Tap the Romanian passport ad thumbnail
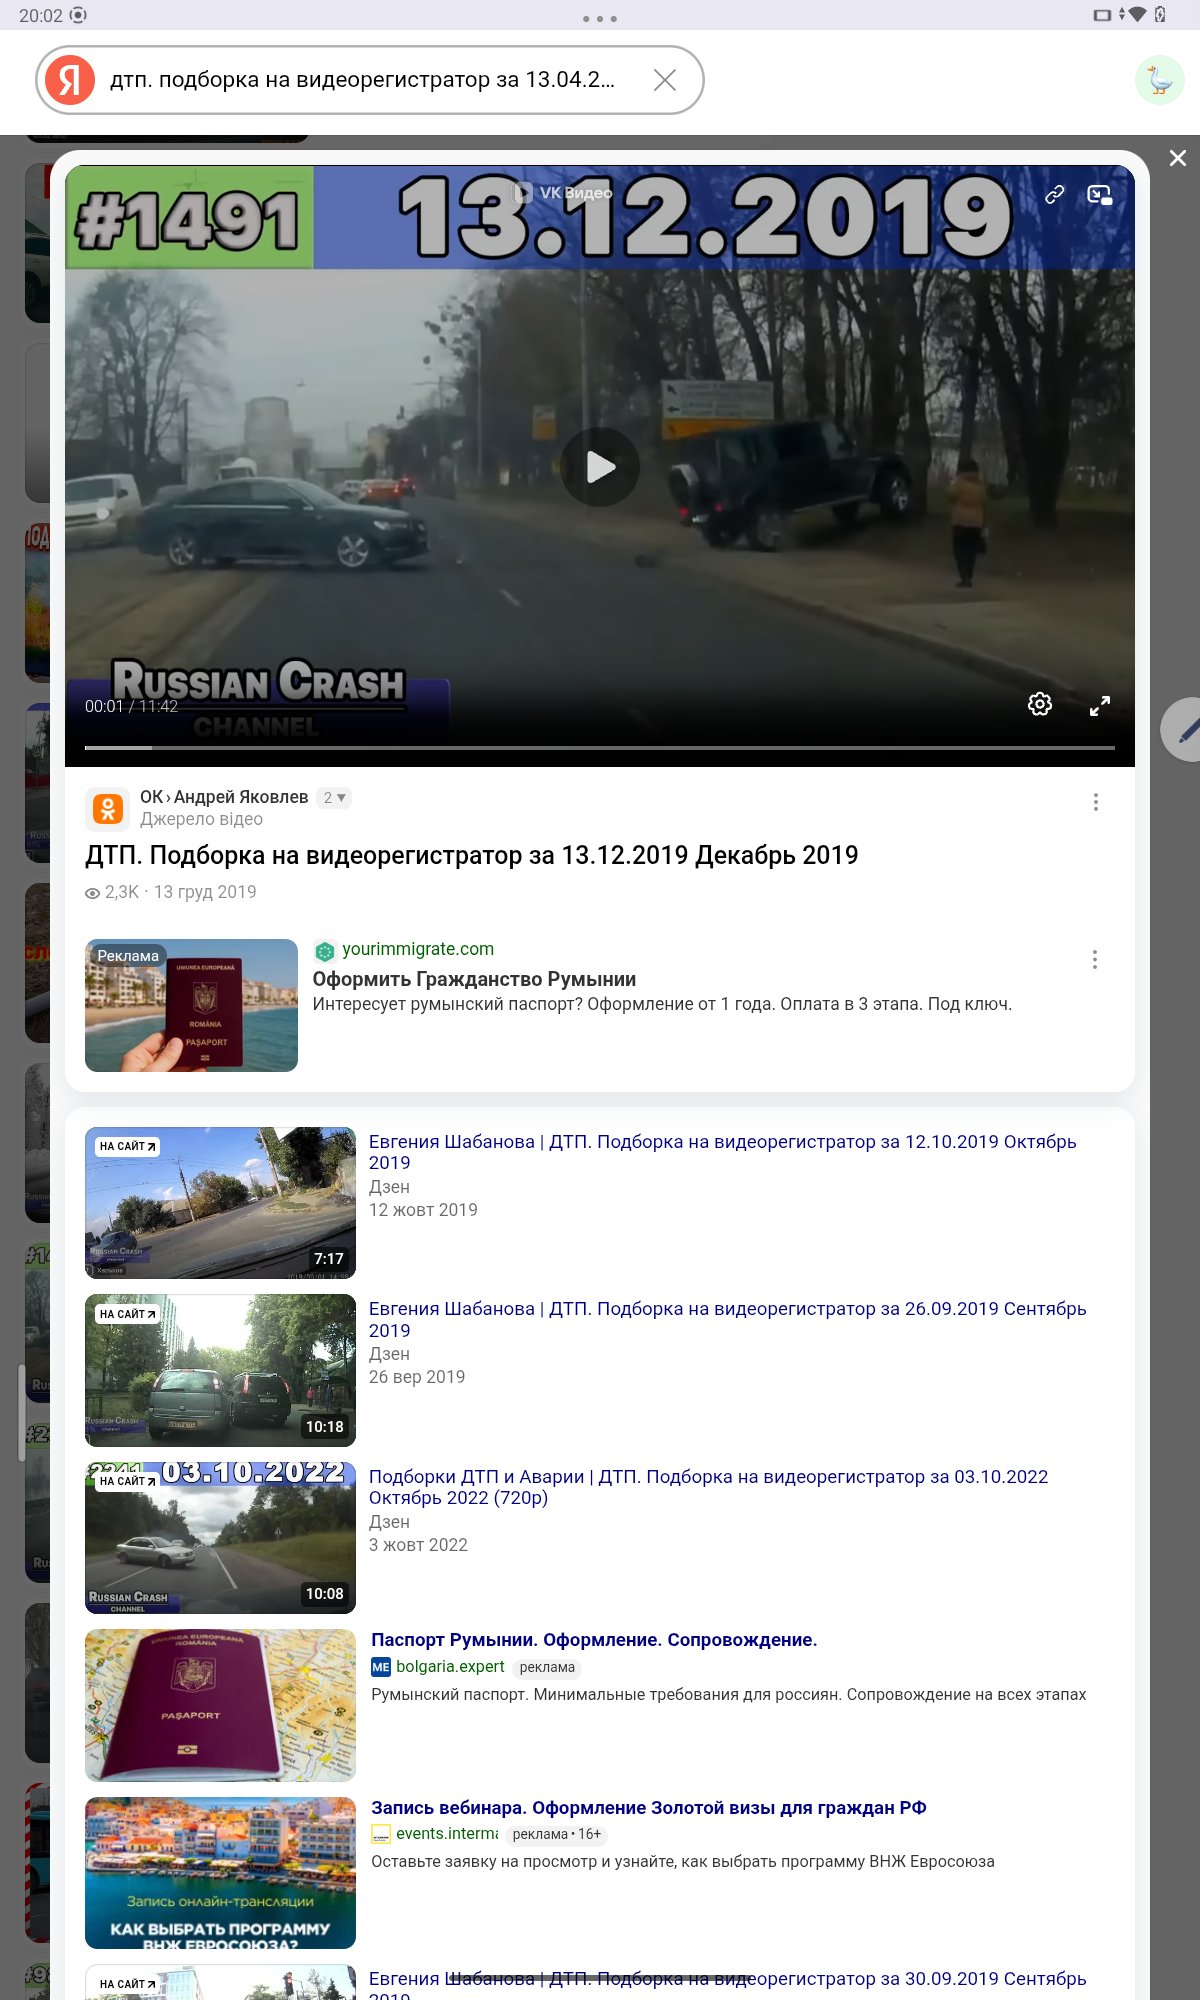This screenshot has height=2000, width=1200. (191, 1005)
